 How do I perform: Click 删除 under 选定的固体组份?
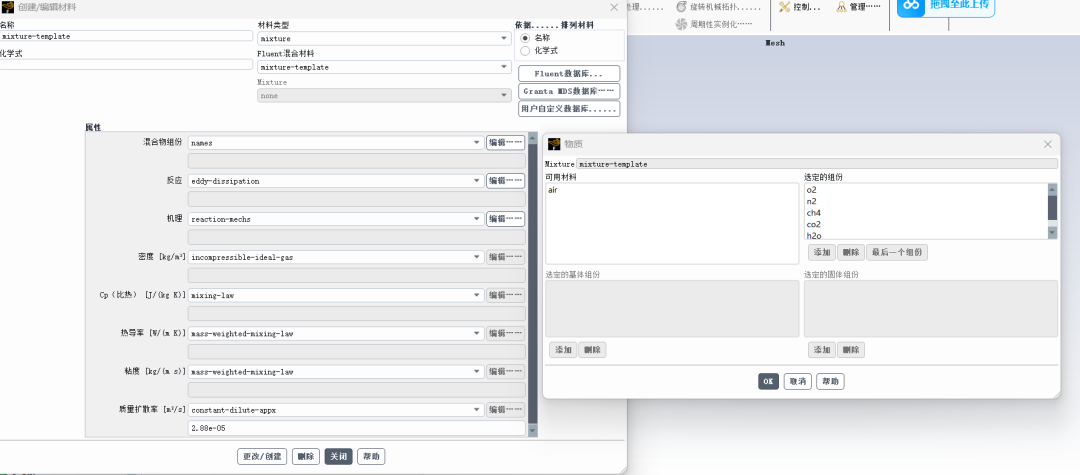(851, 350)
